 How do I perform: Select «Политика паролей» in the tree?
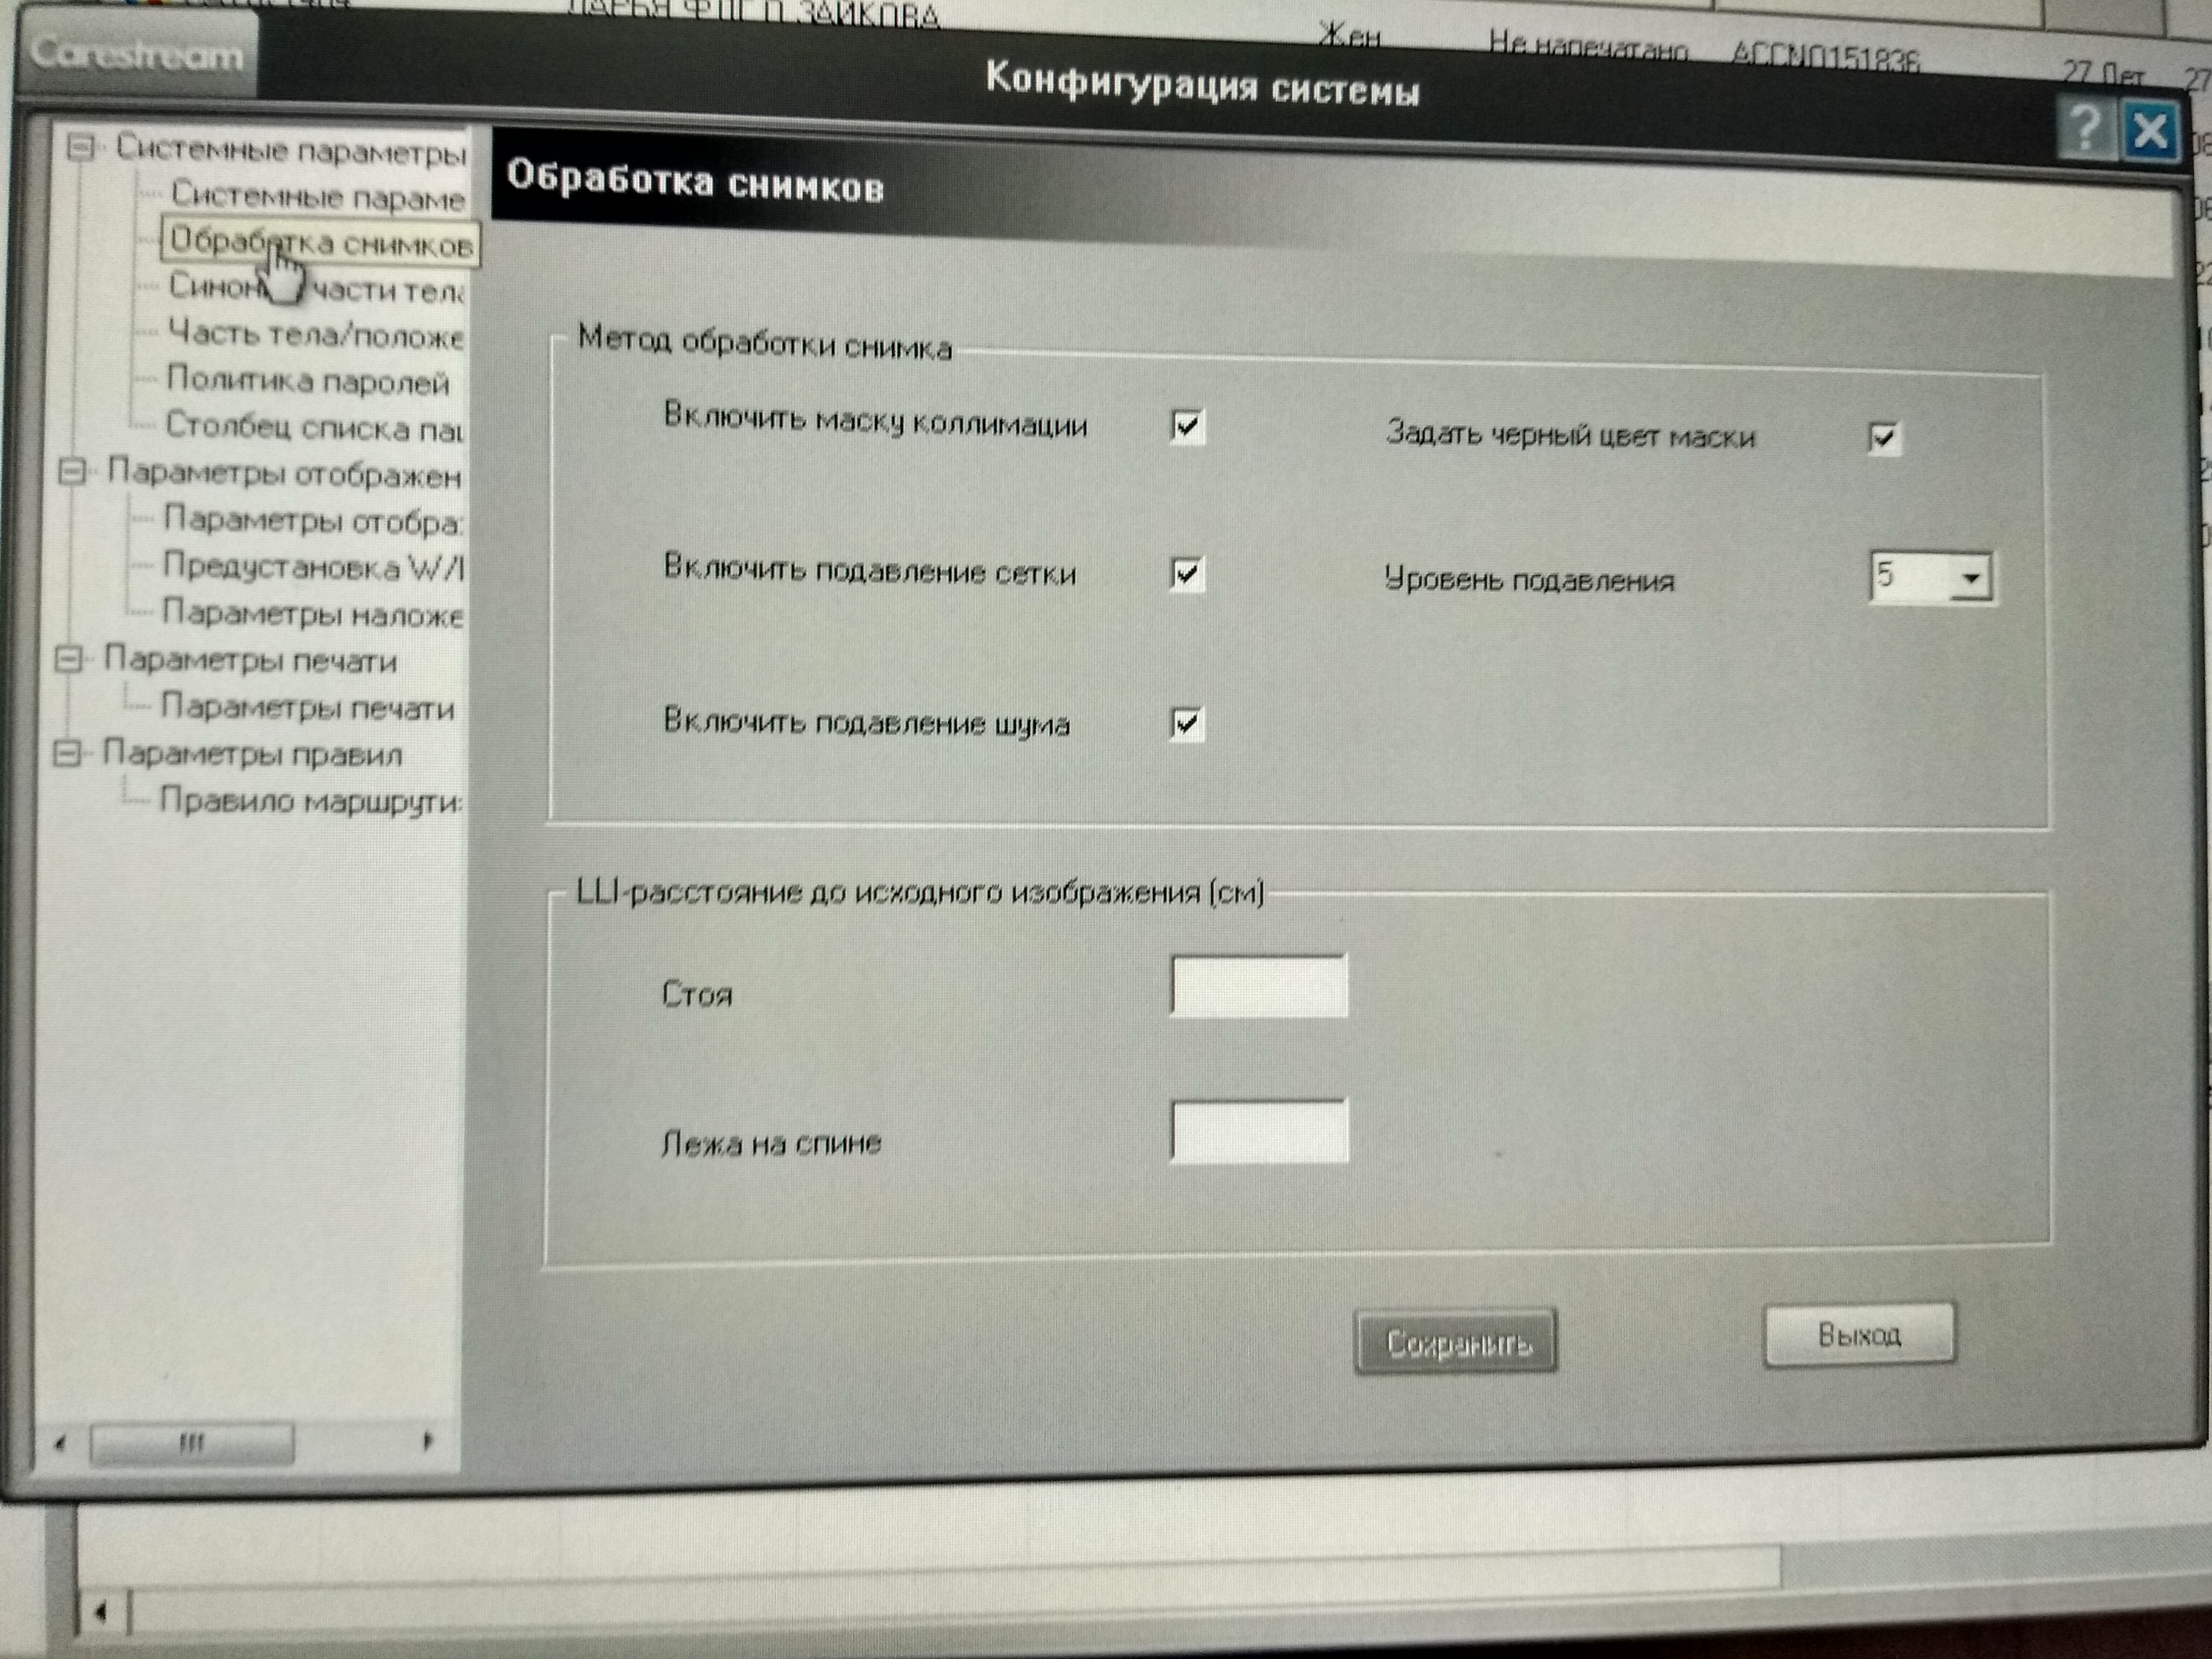(307, 381)
